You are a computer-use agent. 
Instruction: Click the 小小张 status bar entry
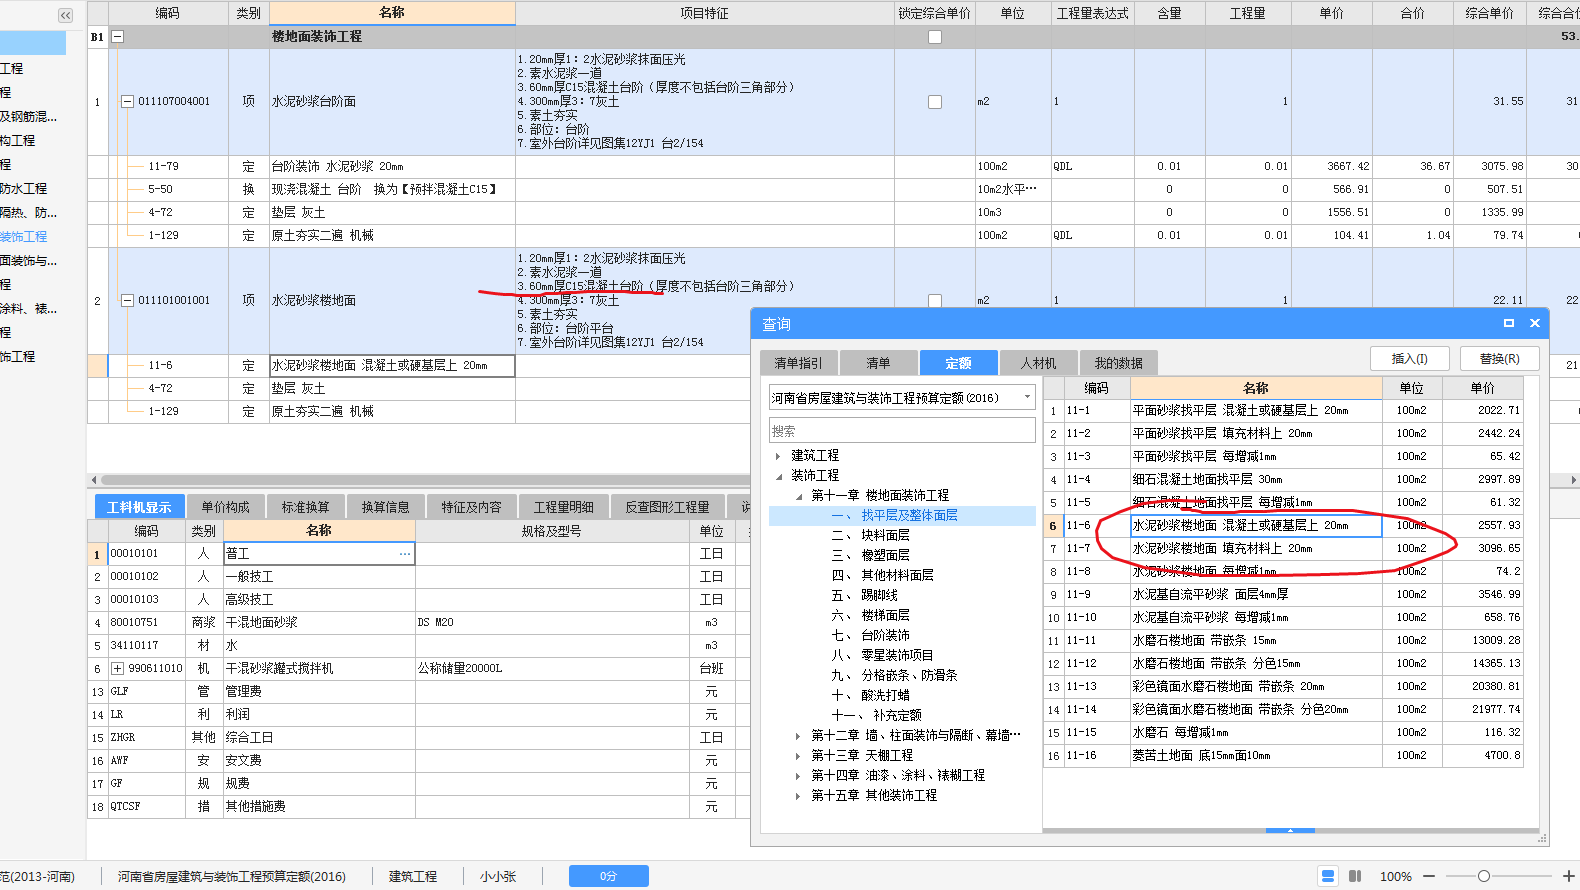click(498, 876)
